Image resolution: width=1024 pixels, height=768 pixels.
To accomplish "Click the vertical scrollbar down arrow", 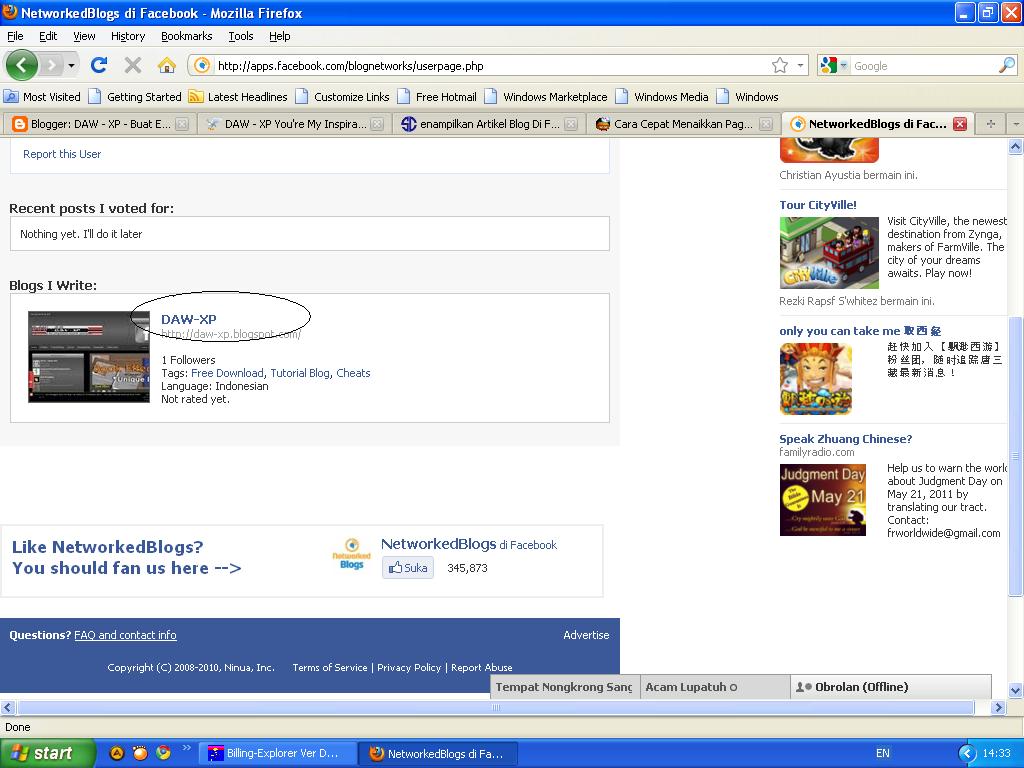I will pyautogui.click(x=1016, y=690).
